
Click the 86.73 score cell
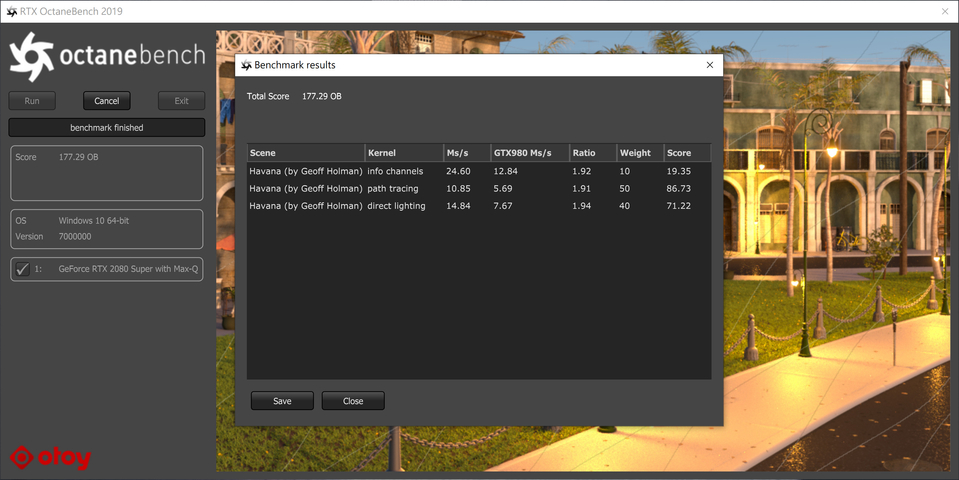point(678,188)
